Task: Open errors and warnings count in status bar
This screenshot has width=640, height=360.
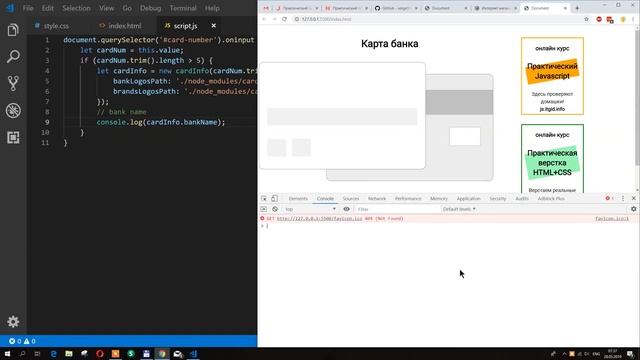Action: pyautogui.click(x=22, y=341)
